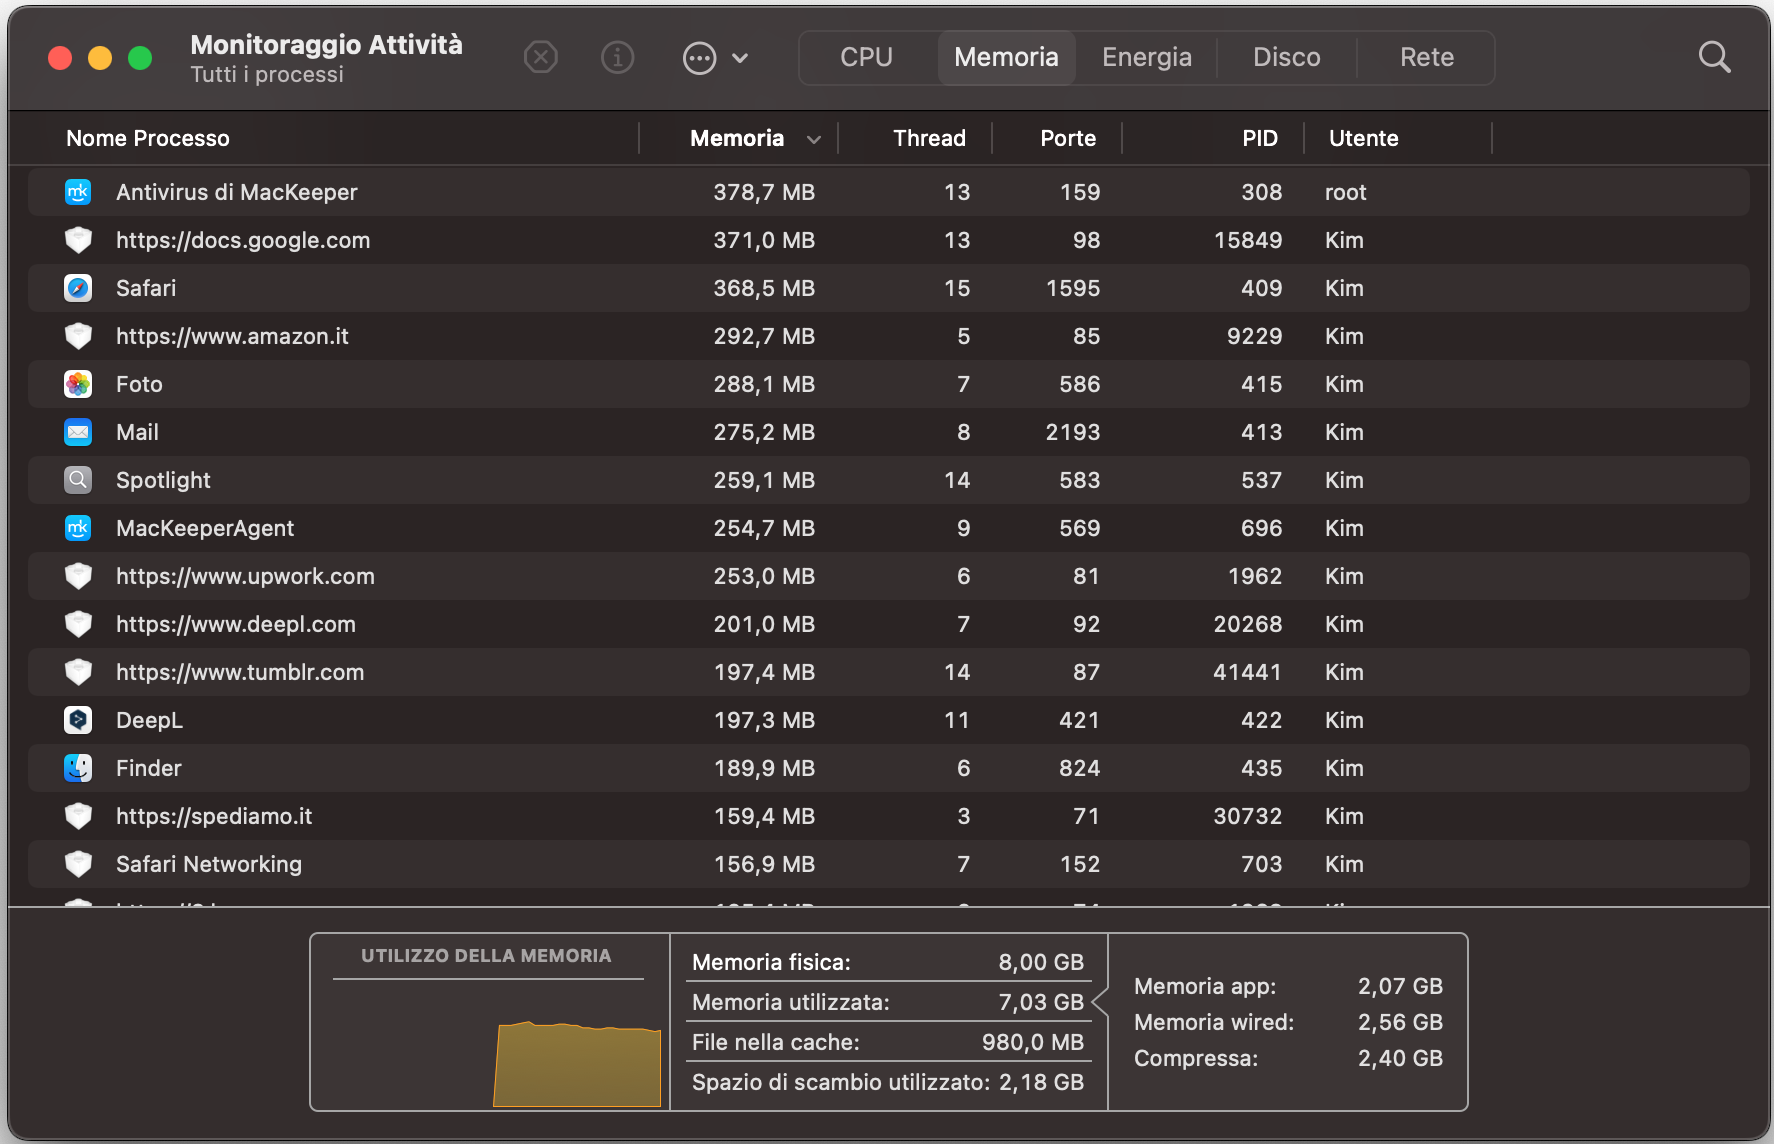The width and height of the screenshot is (1774, 1144).
Task: Sort by the Porte column header
Action: click(x=1068, y=138)
